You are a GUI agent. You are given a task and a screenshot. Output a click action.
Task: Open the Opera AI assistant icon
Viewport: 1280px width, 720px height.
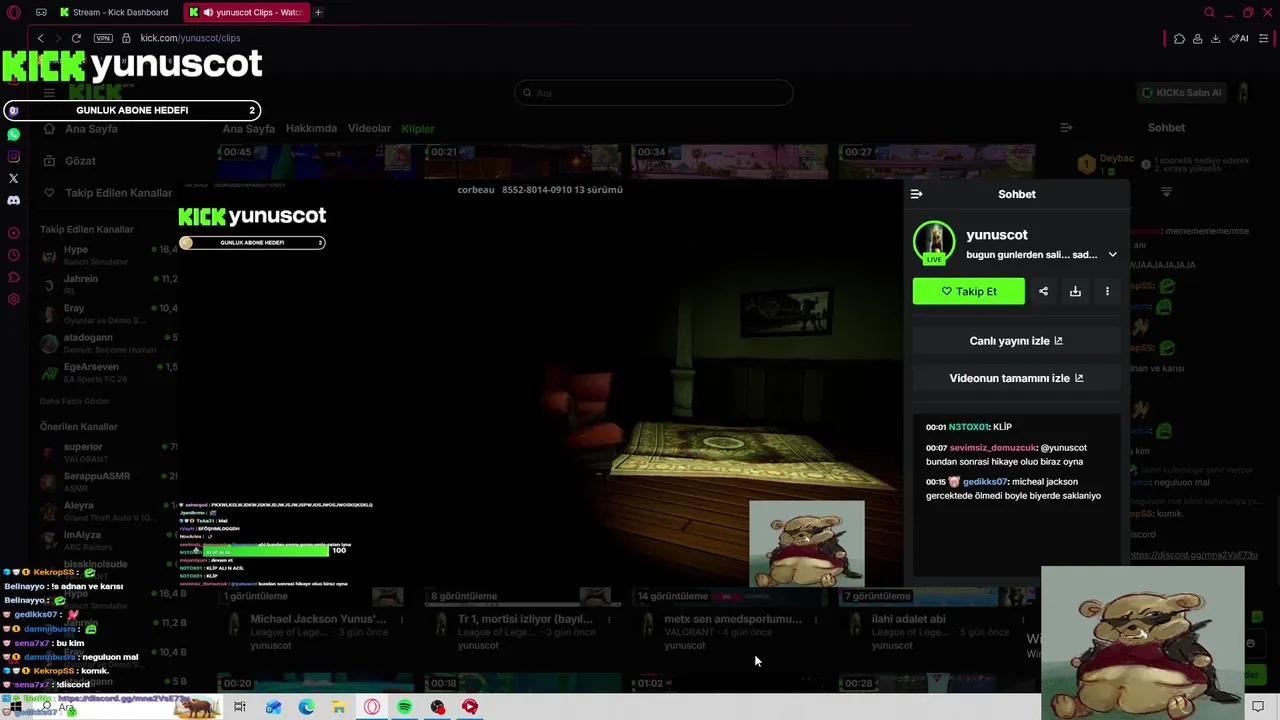tap(1239, 38)
